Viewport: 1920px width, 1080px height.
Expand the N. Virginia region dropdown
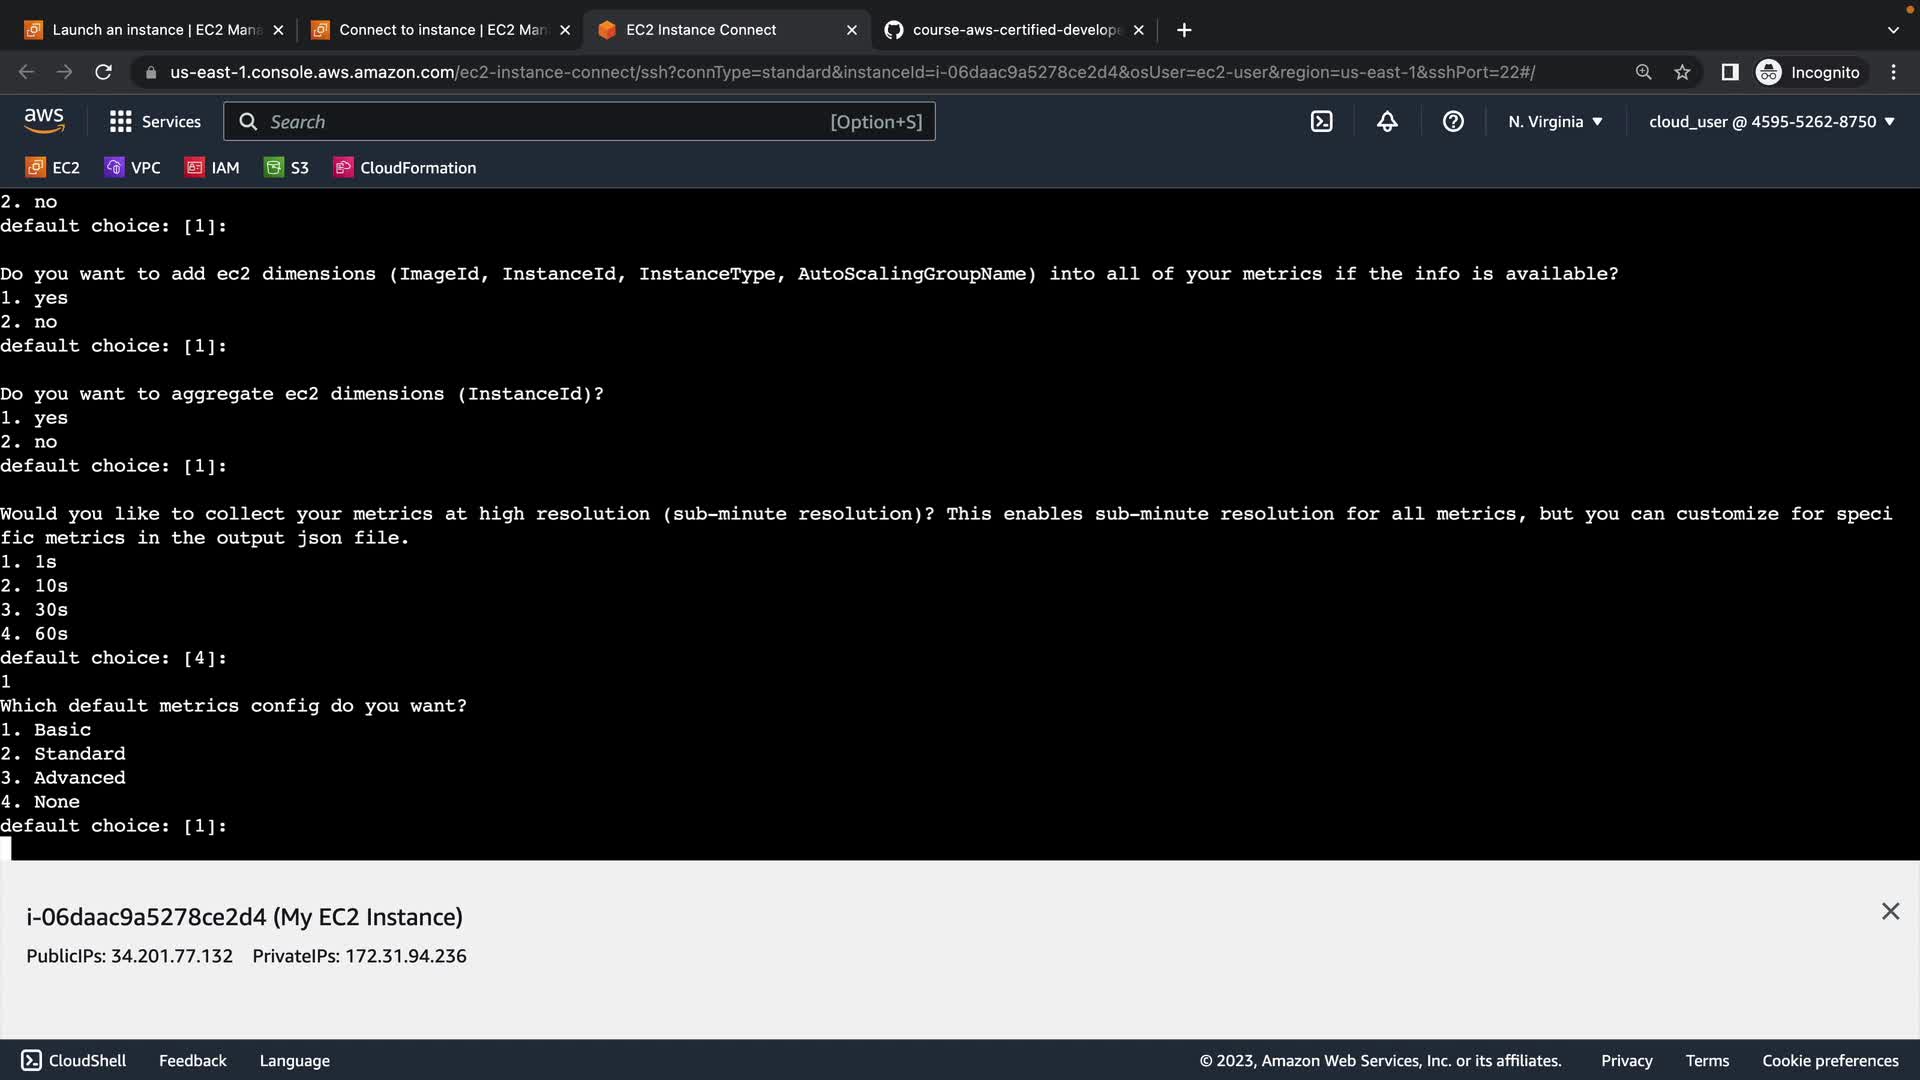pos(1555,122)
